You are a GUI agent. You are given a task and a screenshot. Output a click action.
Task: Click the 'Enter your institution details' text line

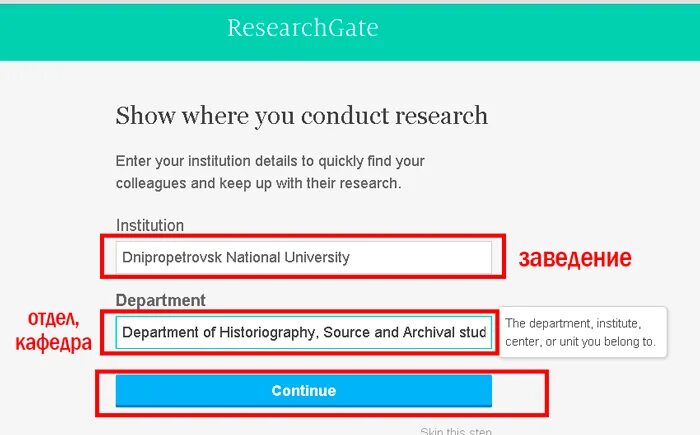click(x=270, y=161)
